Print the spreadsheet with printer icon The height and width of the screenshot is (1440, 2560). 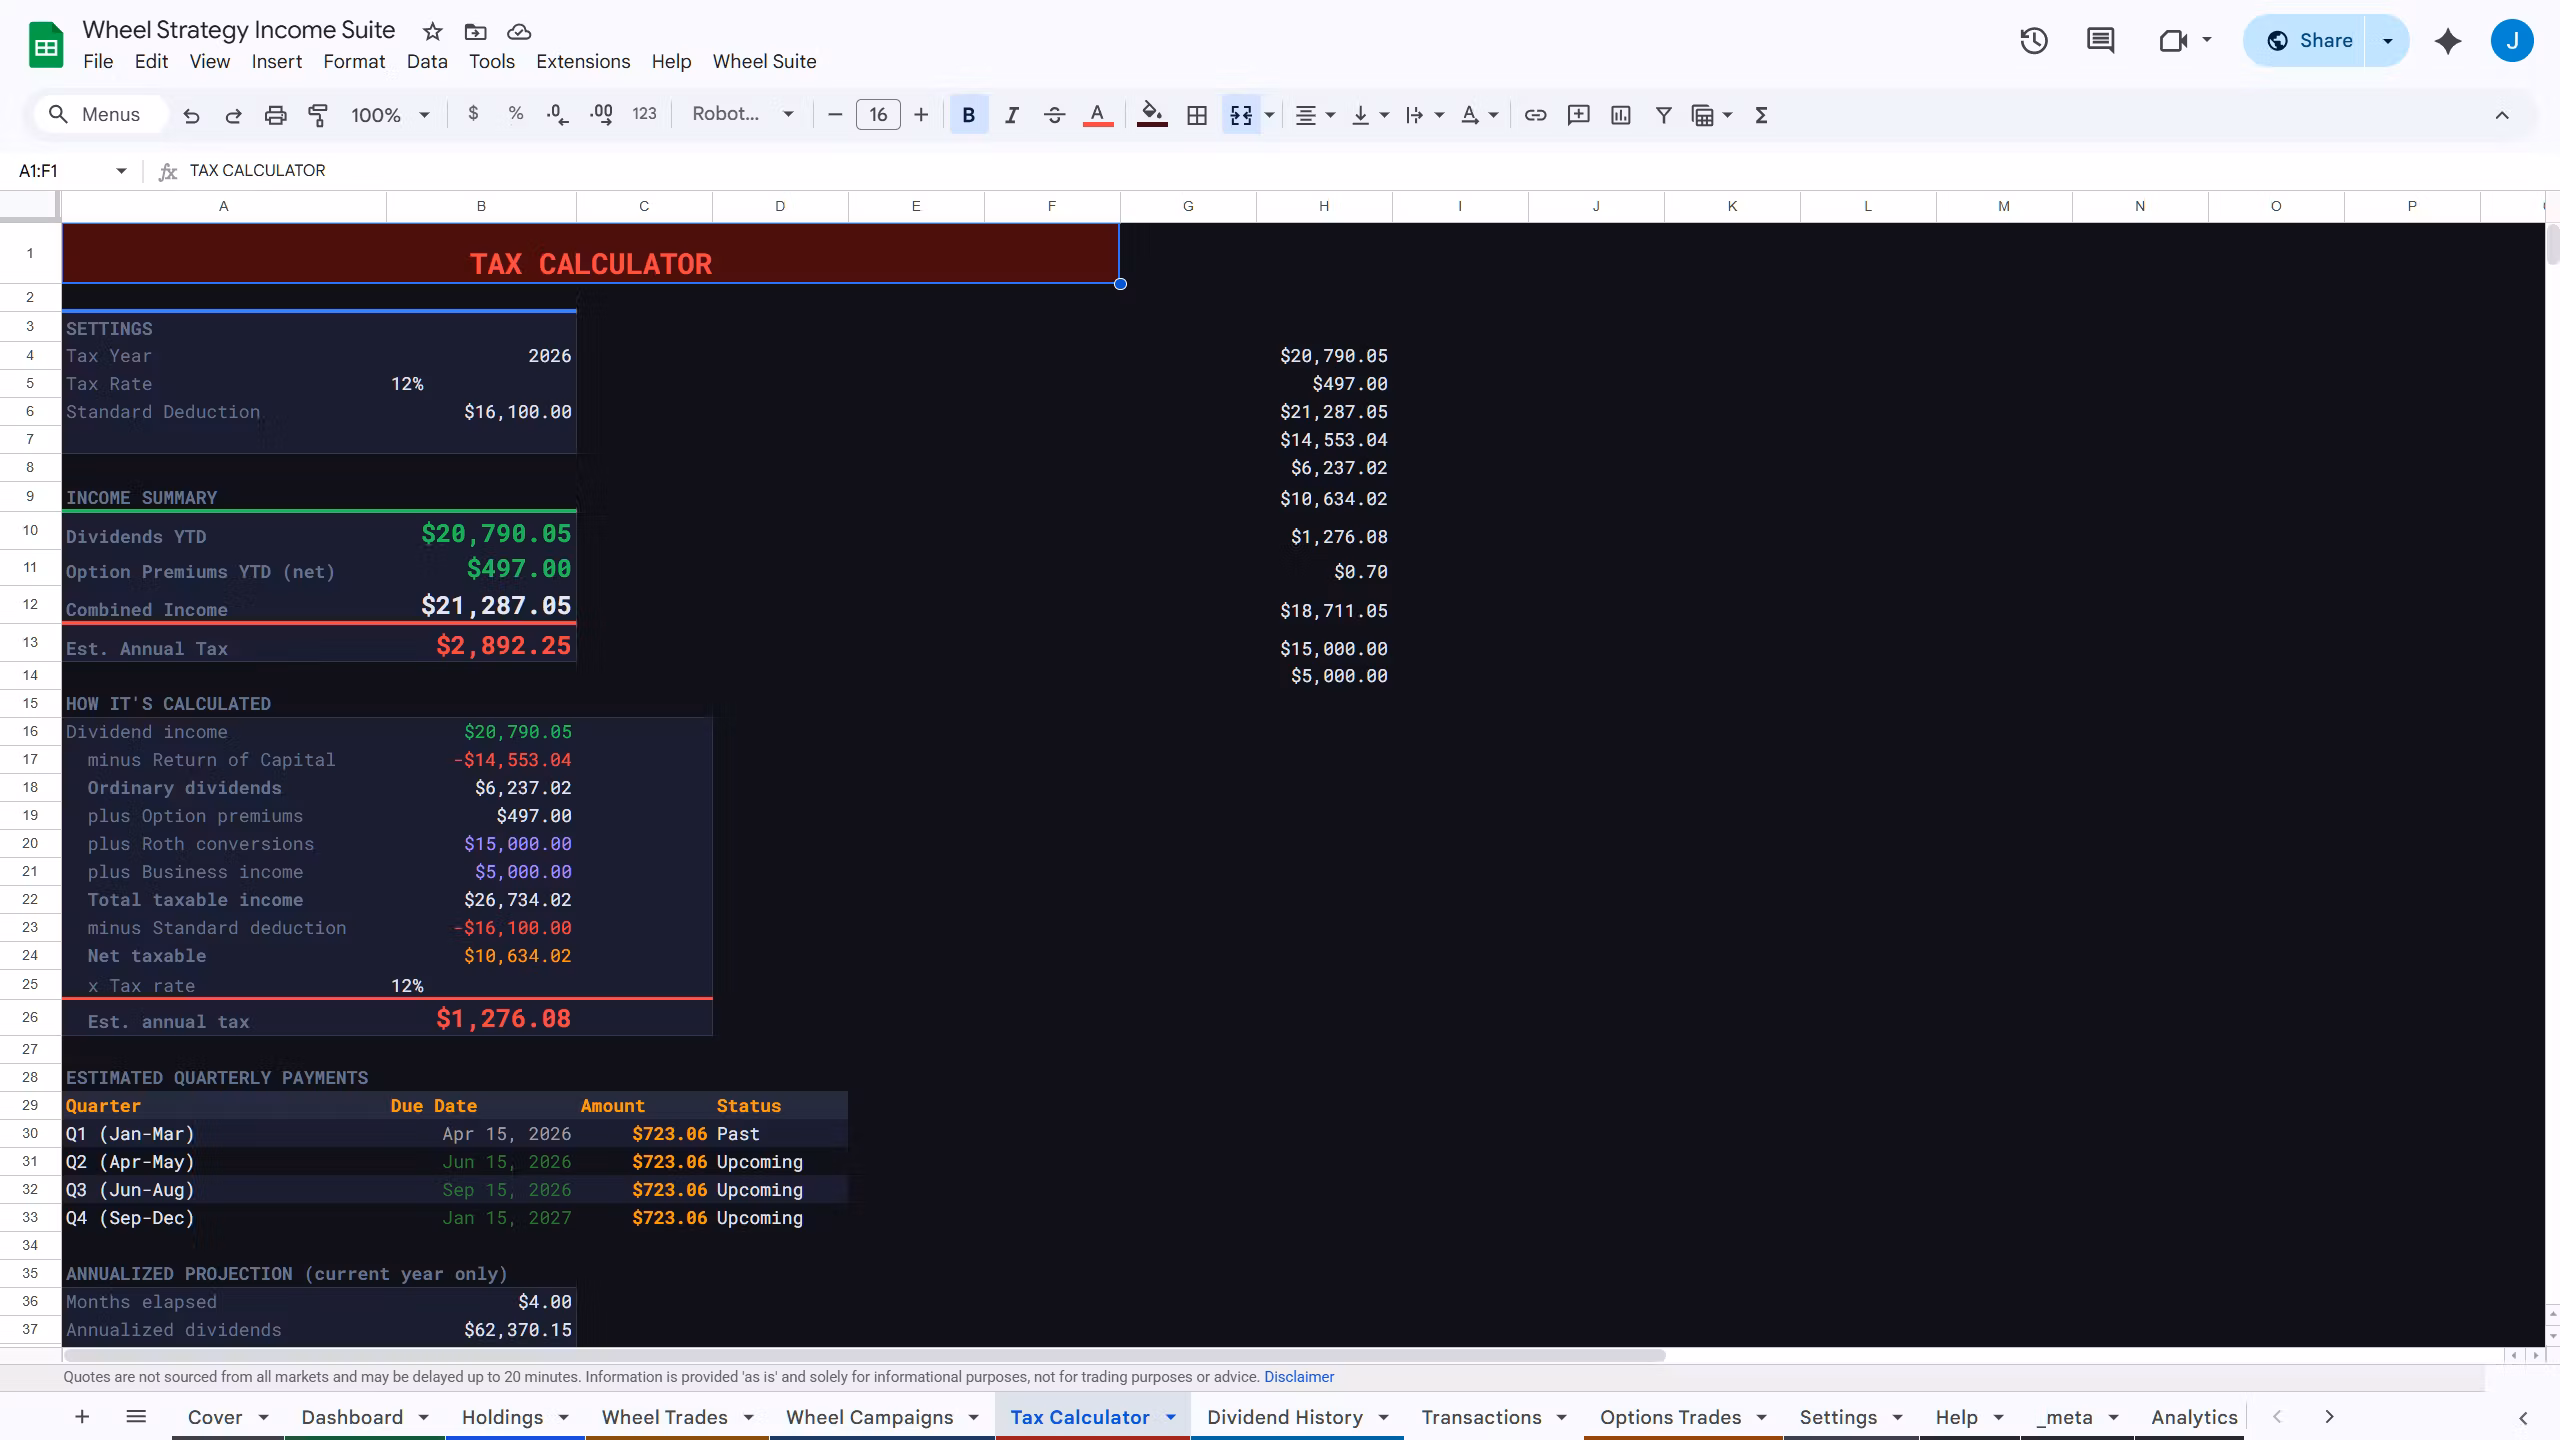click(x=275, y=115)
